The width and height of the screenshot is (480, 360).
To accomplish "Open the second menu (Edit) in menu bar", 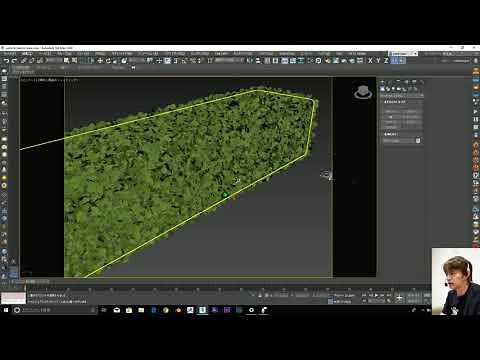I will pos(27,53).
